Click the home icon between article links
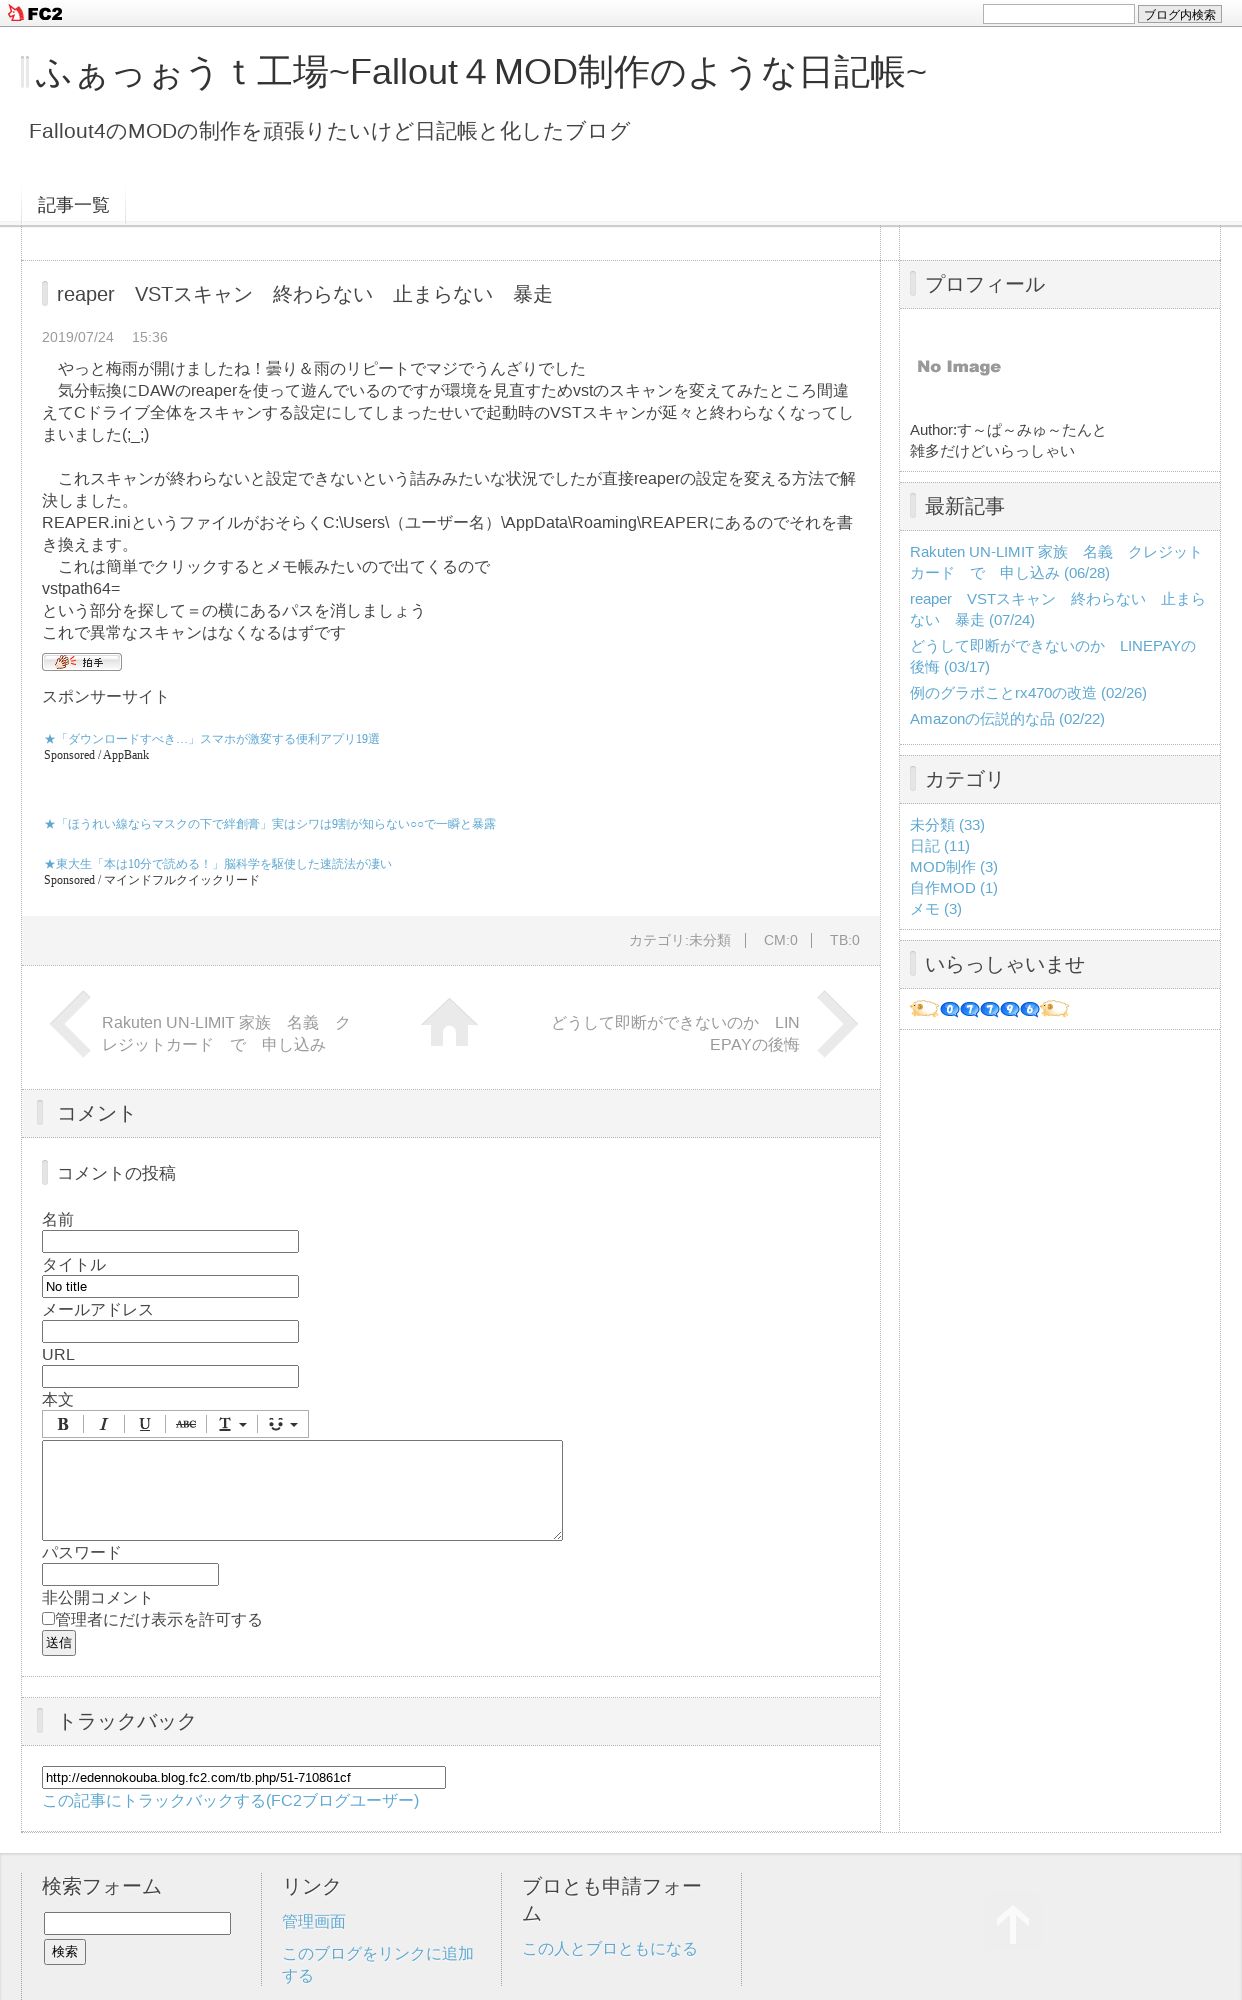 tap(449, 1022)
